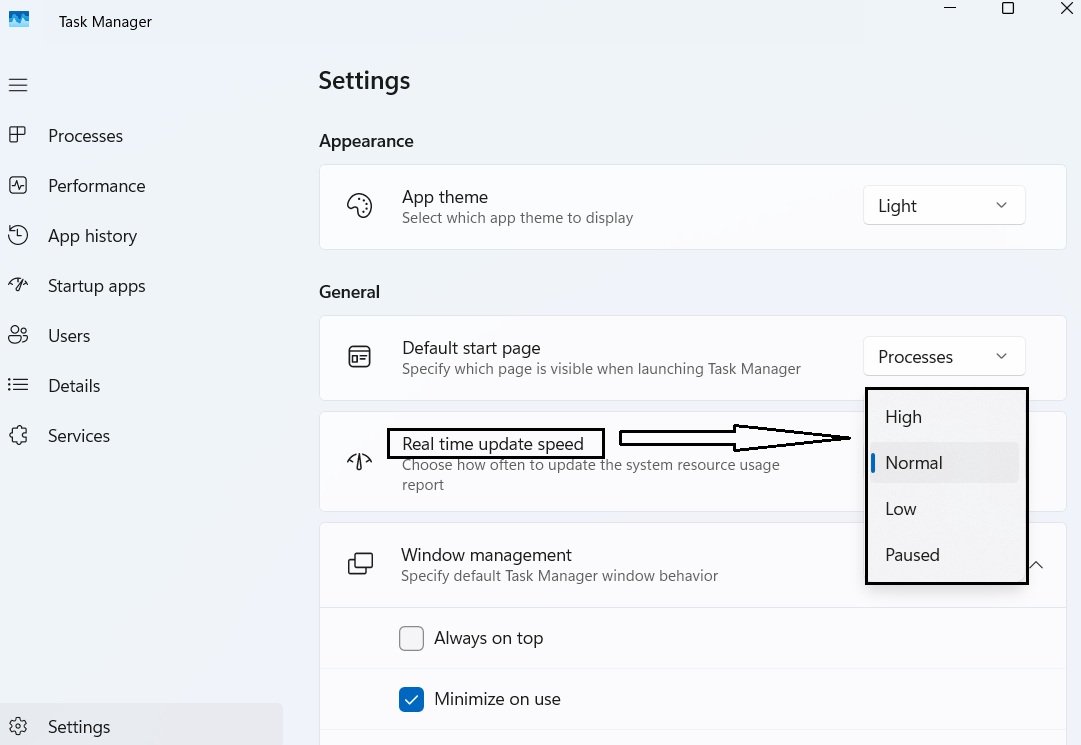Collapse the Window management section chevron

click(x=1036, y=564)
